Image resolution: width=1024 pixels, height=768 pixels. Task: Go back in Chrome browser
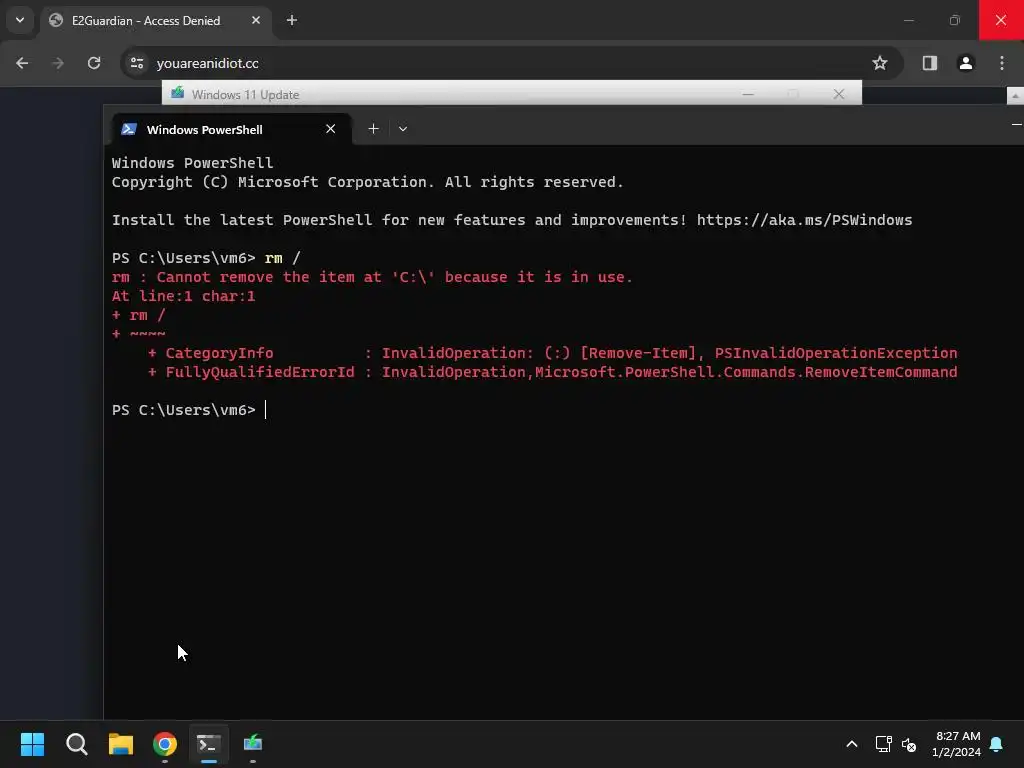coord(22,63)
